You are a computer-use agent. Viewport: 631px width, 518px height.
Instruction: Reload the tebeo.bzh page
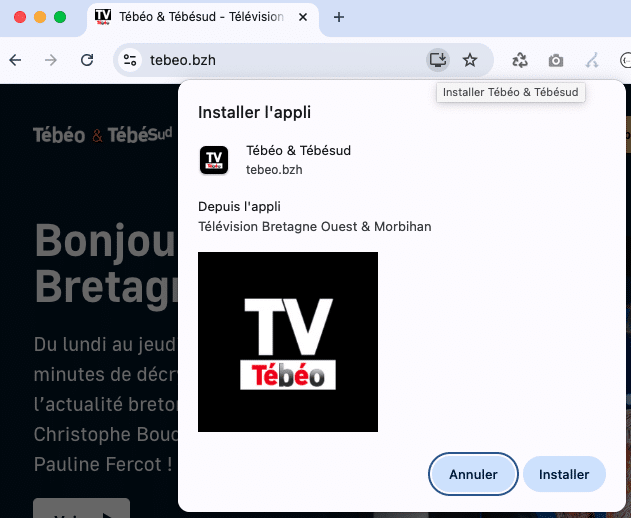click(x=87, y=60)
